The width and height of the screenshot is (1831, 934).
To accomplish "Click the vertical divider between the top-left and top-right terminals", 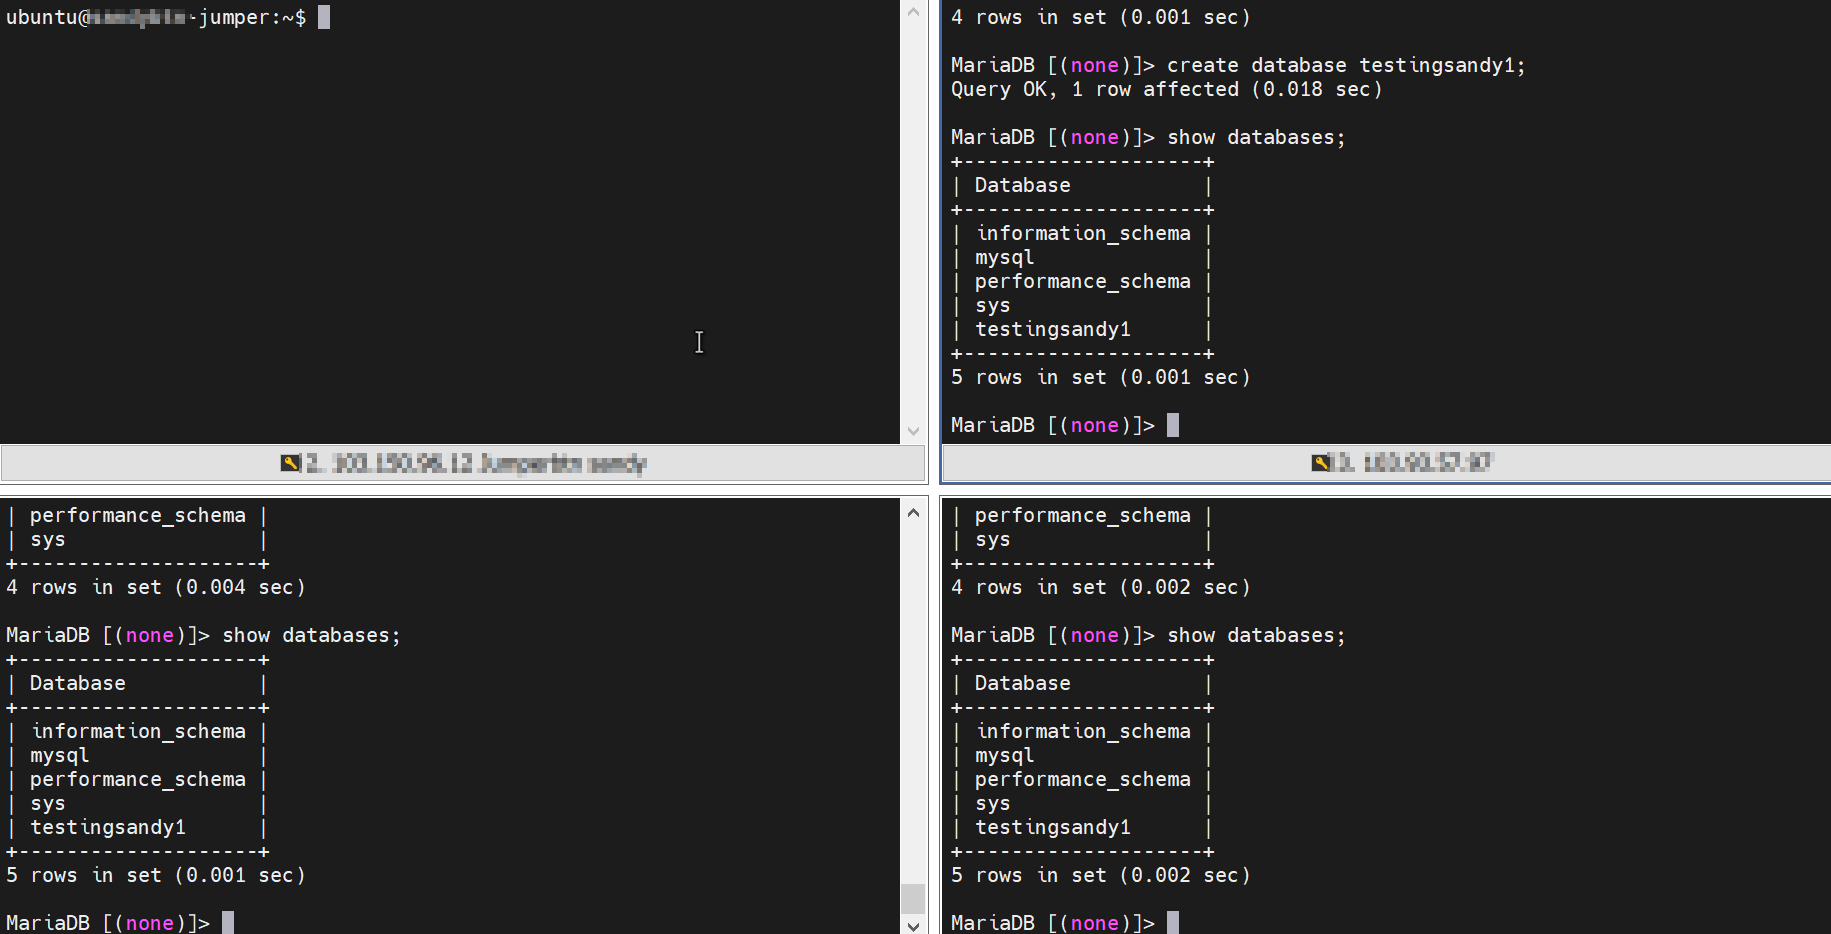I will click(x=934, y=220).
